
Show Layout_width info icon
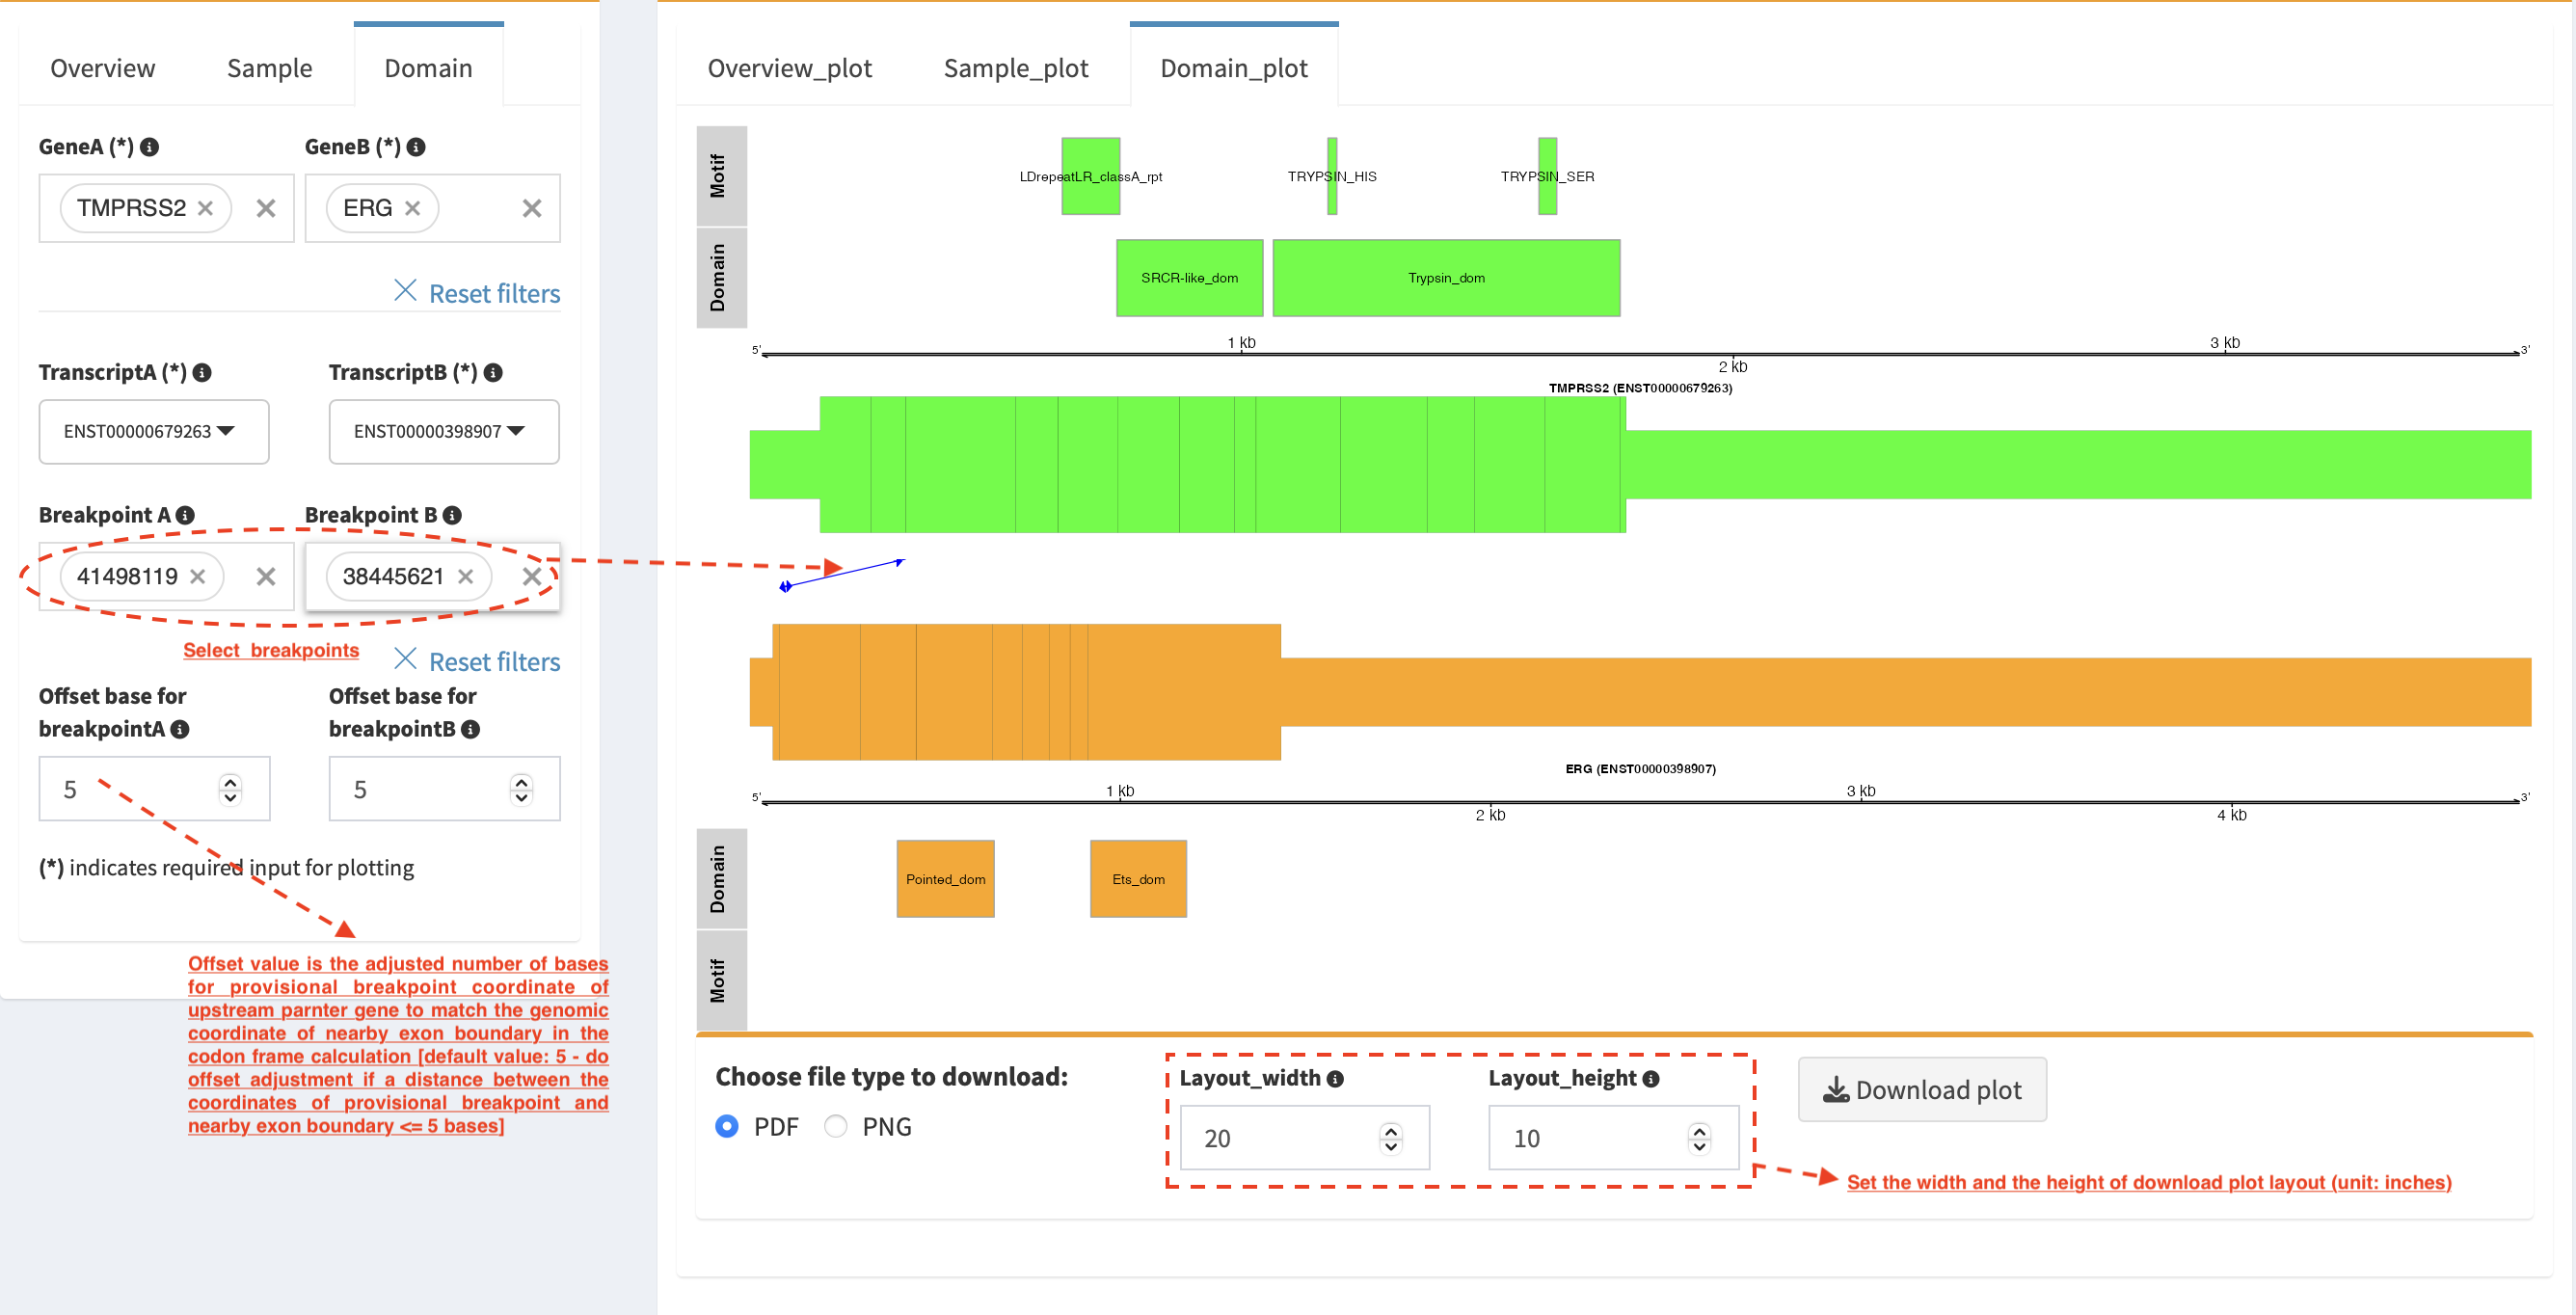1335,1078
